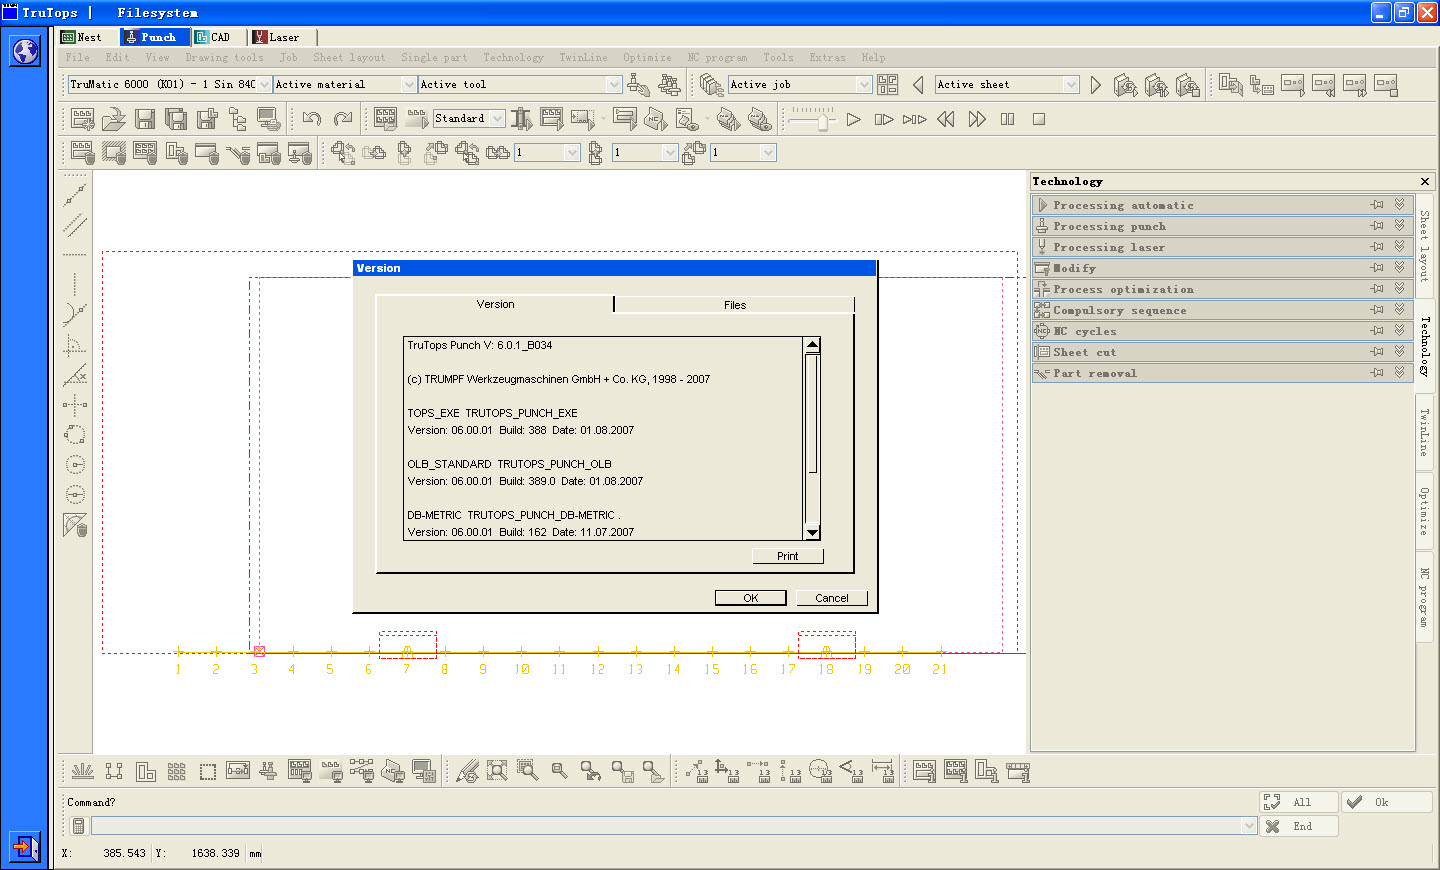Click the version info scrollbar down arrow
The width and height of the screenshot is (1440, 870).
click(x=812, y=533)
